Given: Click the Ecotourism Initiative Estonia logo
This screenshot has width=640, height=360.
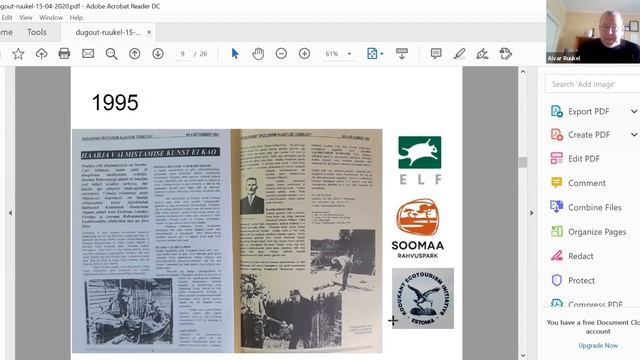Looking at the screenshot, I should click(423, 298).
